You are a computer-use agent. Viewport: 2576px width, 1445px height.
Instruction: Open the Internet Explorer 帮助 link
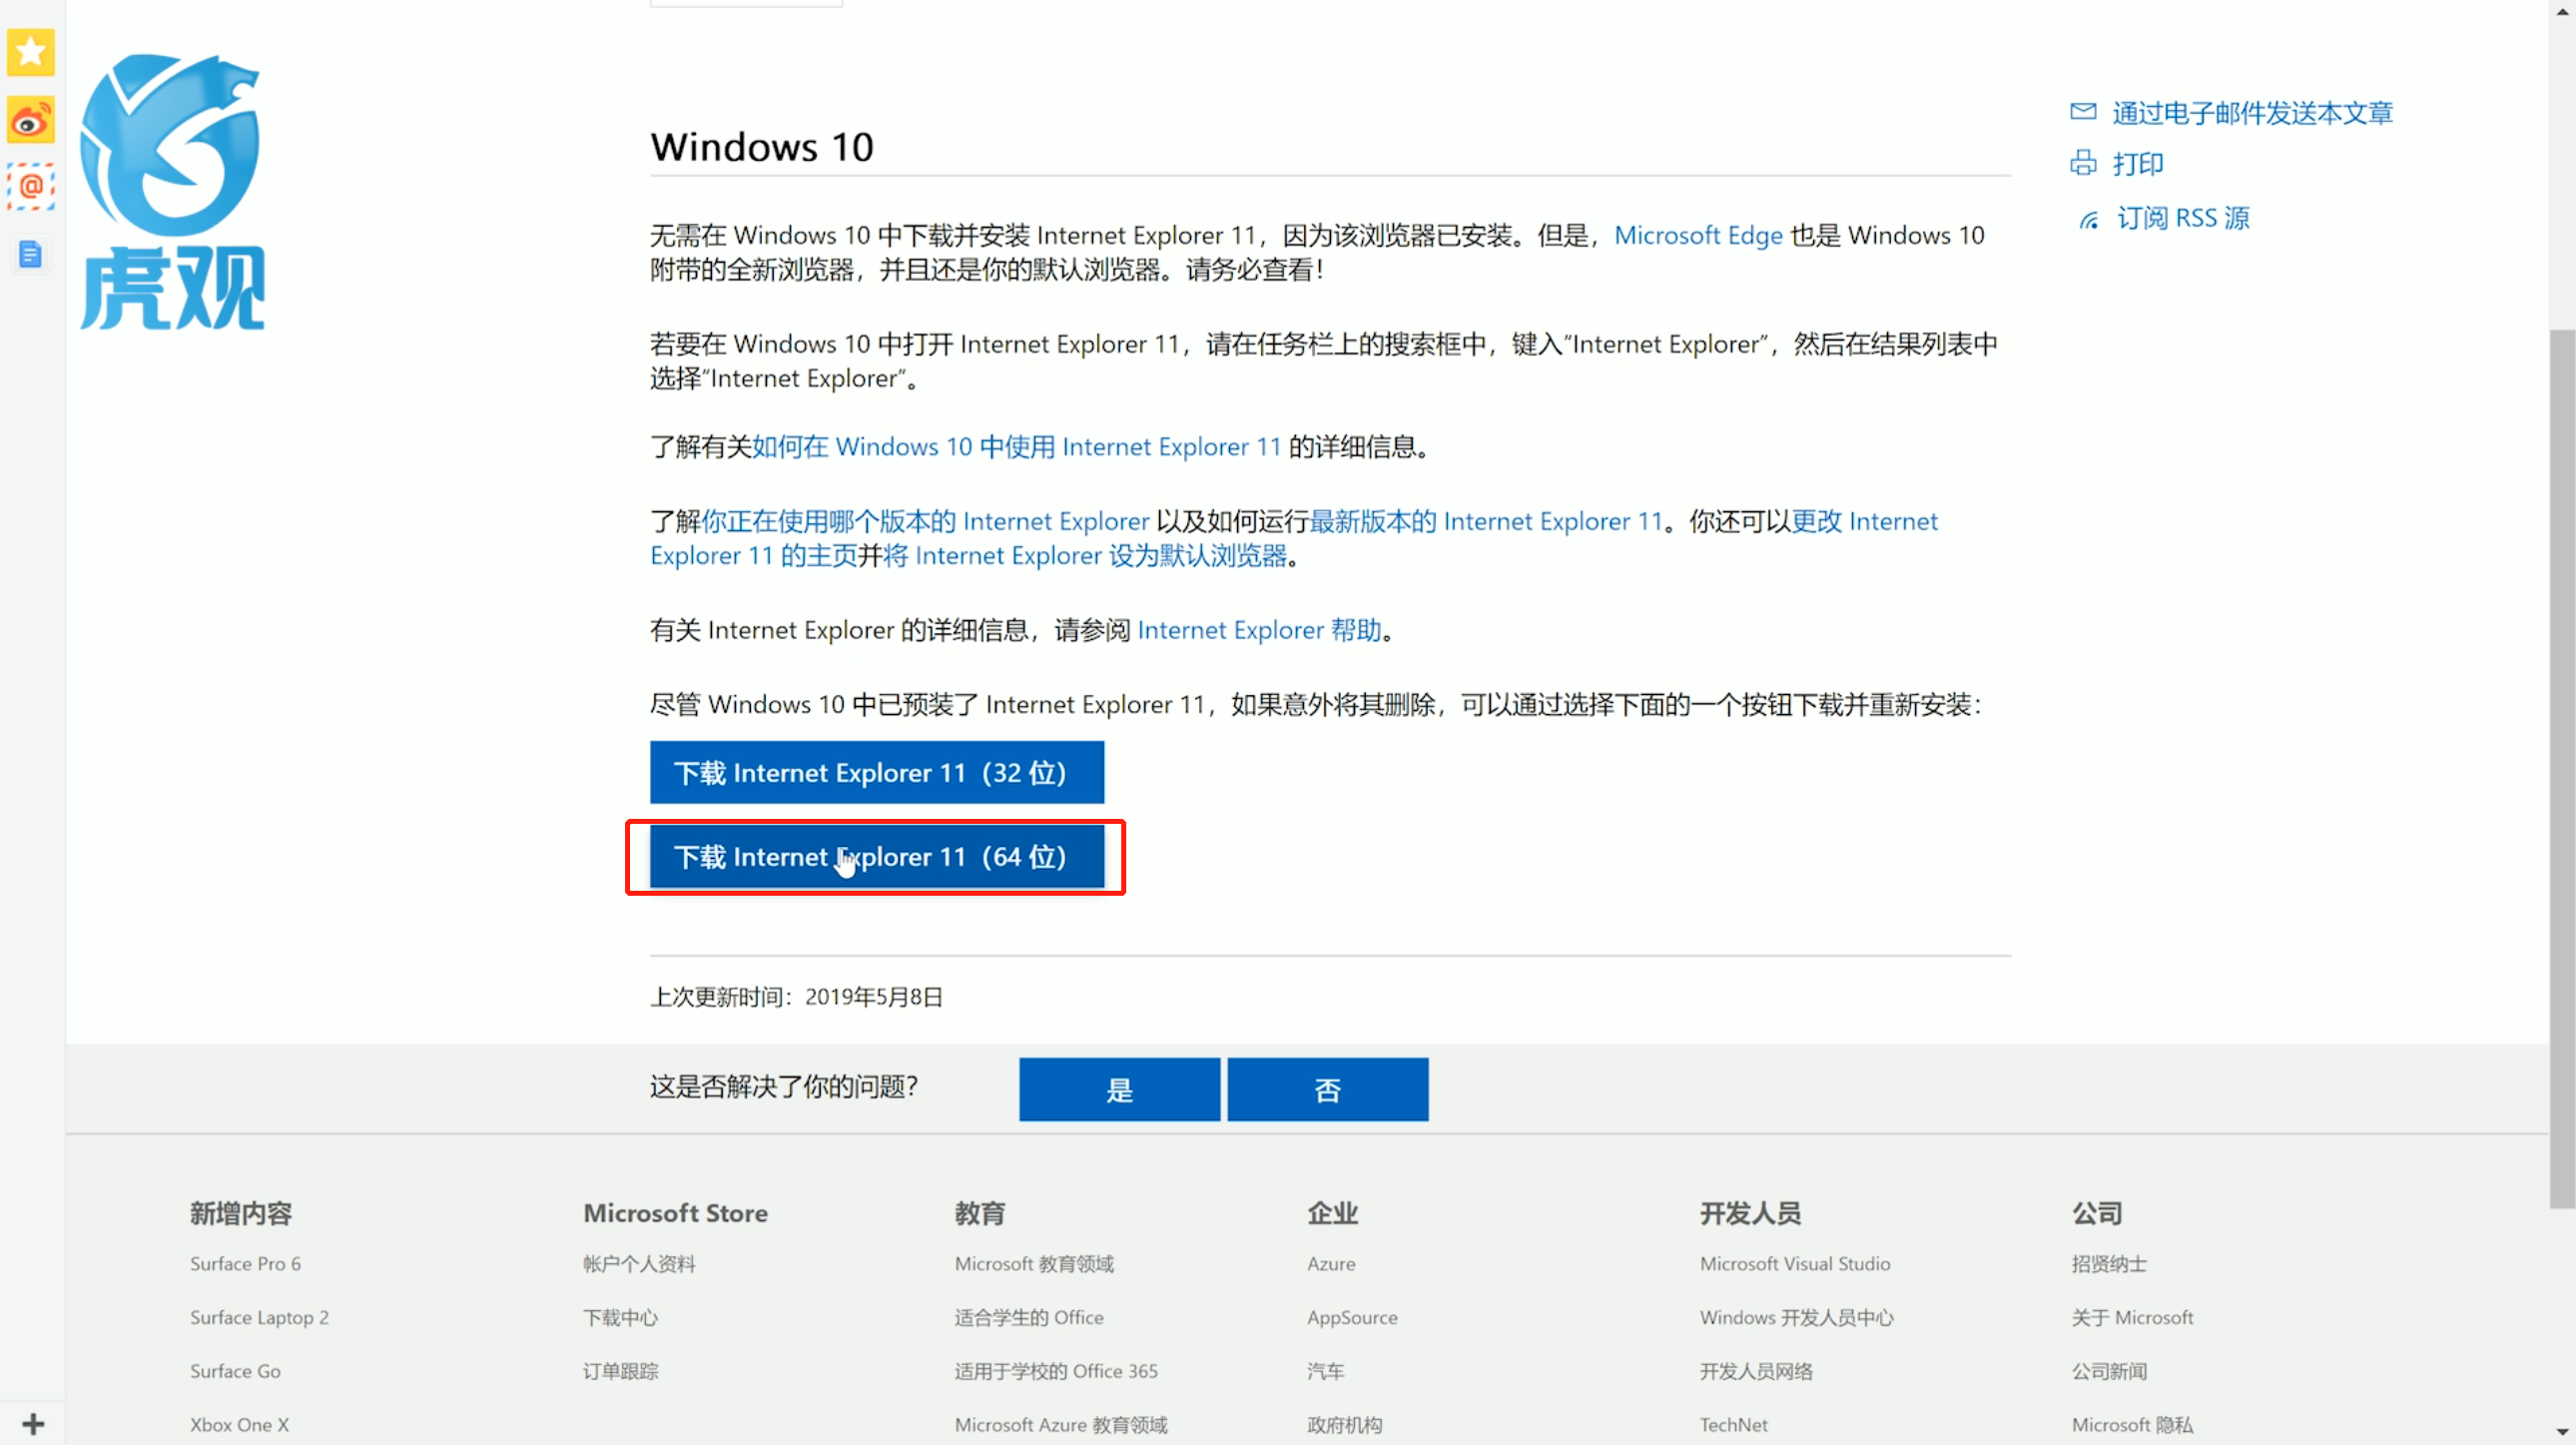[x=1259, y=630]
